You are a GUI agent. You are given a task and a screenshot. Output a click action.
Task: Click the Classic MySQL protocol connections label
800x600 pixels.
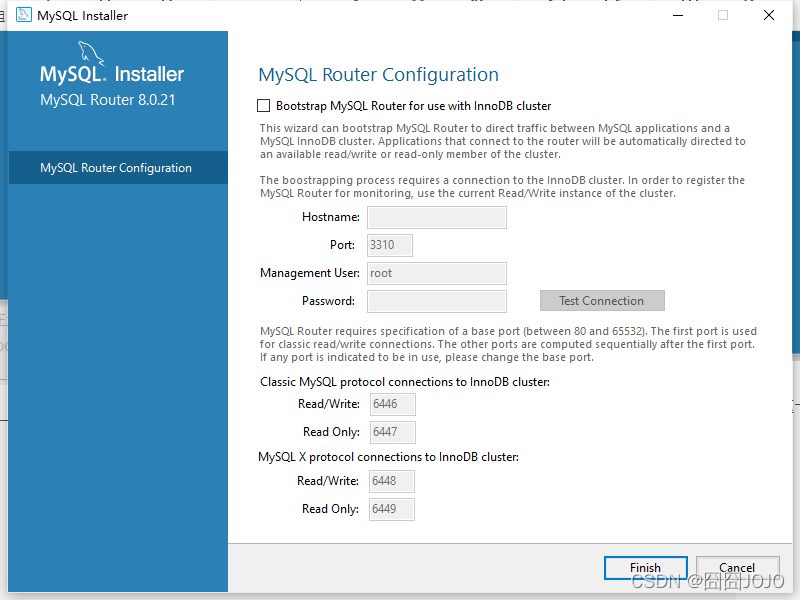tap(405, 382)
